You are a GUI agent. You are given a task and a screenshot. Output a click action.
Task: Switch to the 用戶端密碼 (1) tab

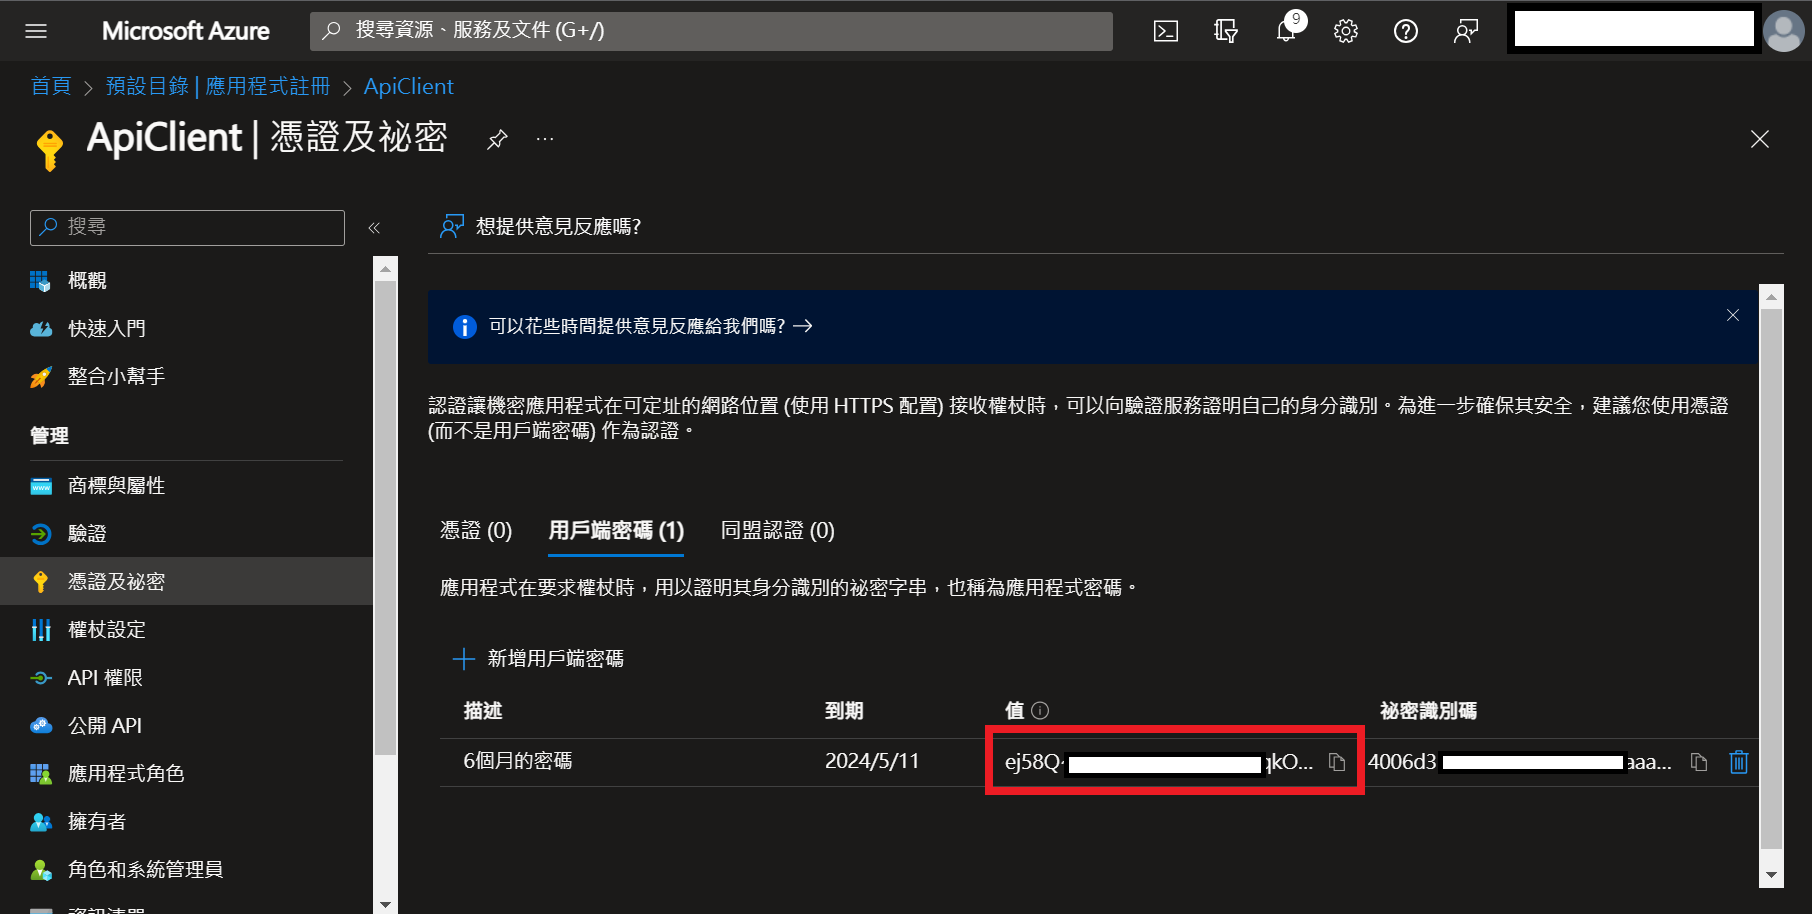click(x=616, y=531)
